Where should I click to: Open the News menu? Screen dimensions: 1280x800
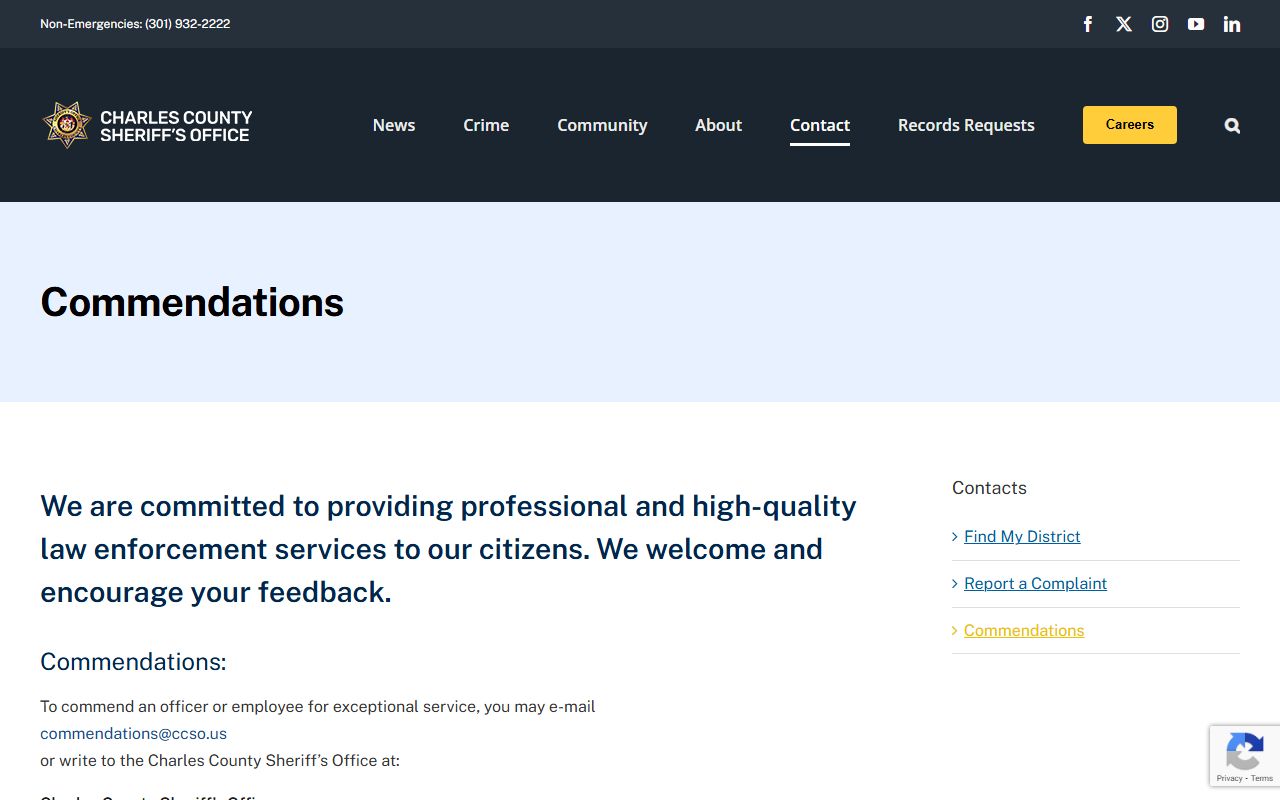click(394, 125)
